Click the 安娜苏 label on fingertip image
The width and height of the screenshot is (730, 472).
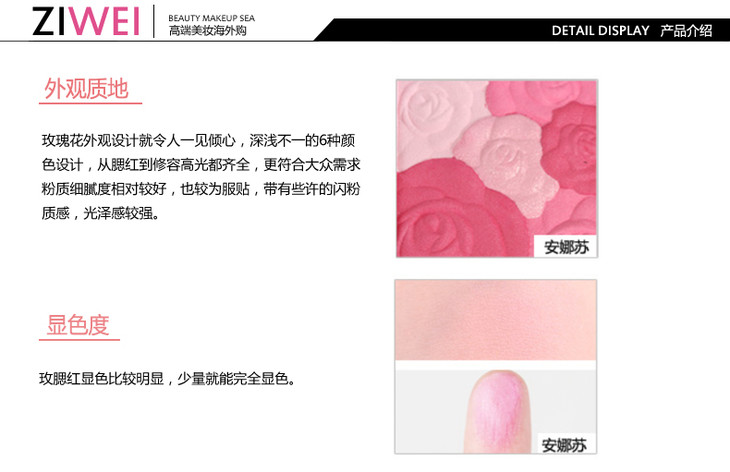pos(564,445)
